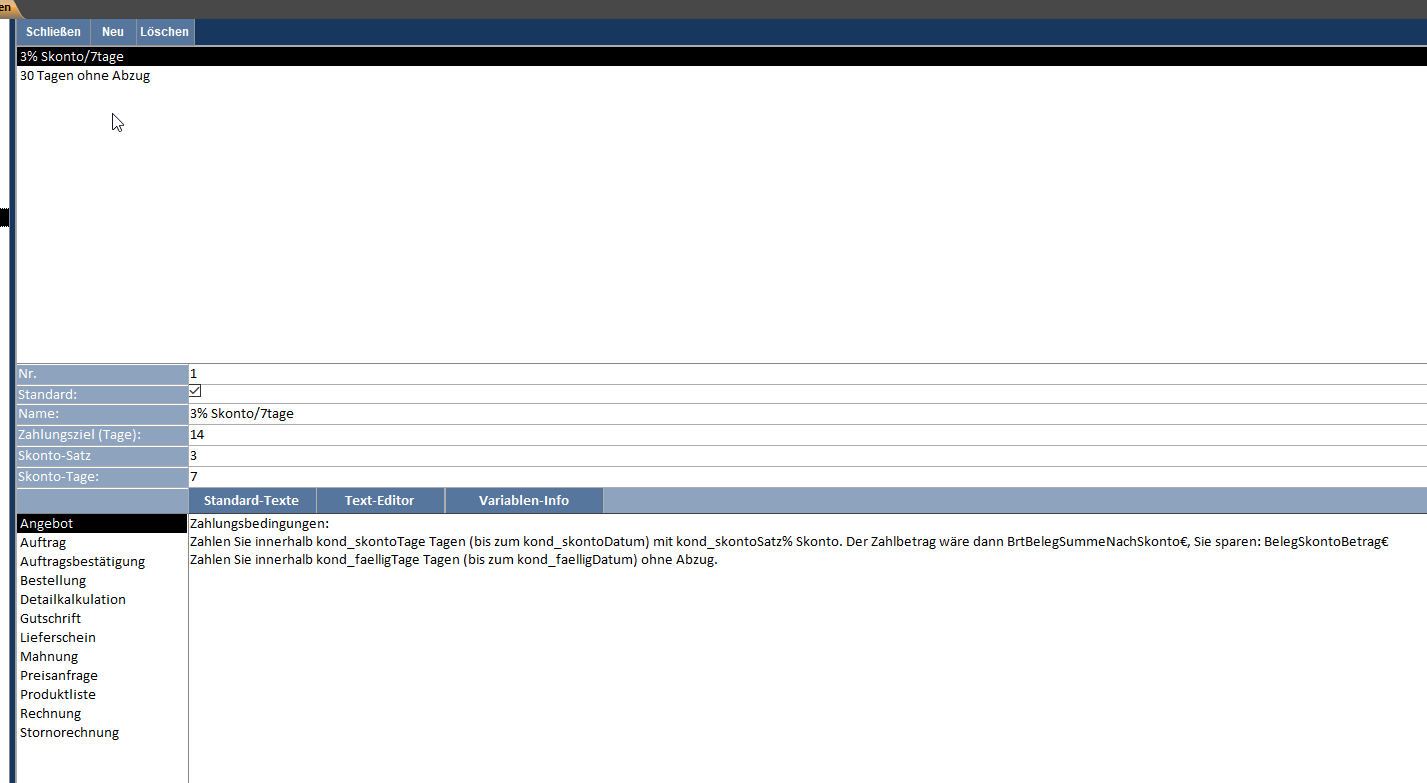The width and height of the screenshot is (1427, 783).
Task: Click the Schließen button
Action: point(53,32)
